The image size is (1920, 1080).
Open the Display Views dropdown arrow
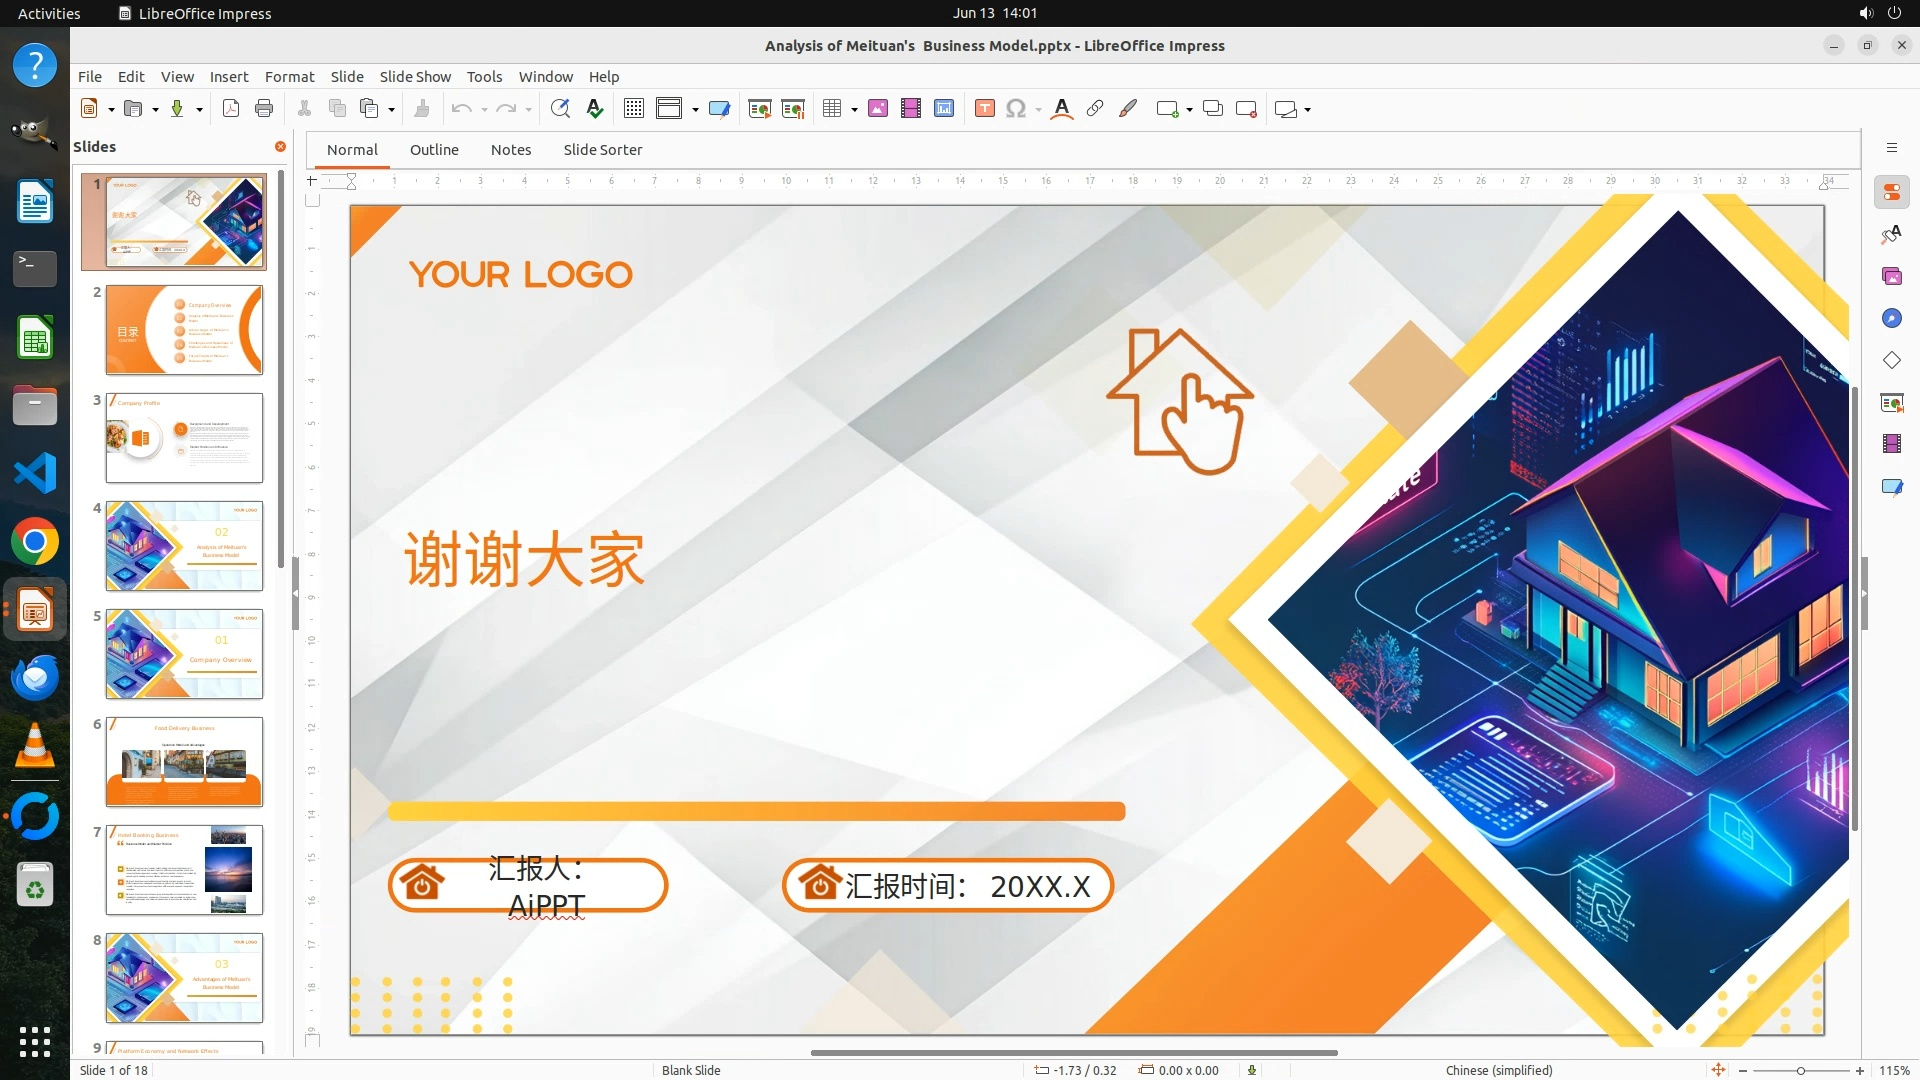695,109
